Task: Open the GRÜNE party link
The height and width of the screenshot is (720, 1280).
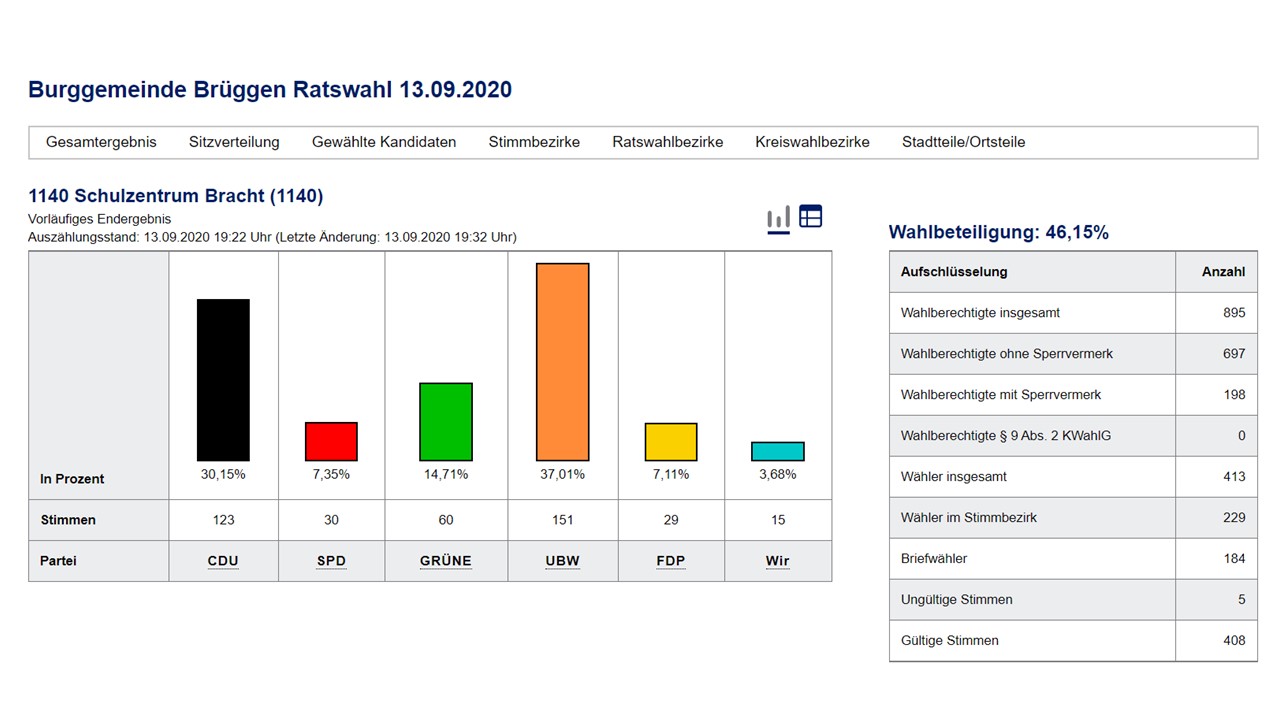Action: 446,561
